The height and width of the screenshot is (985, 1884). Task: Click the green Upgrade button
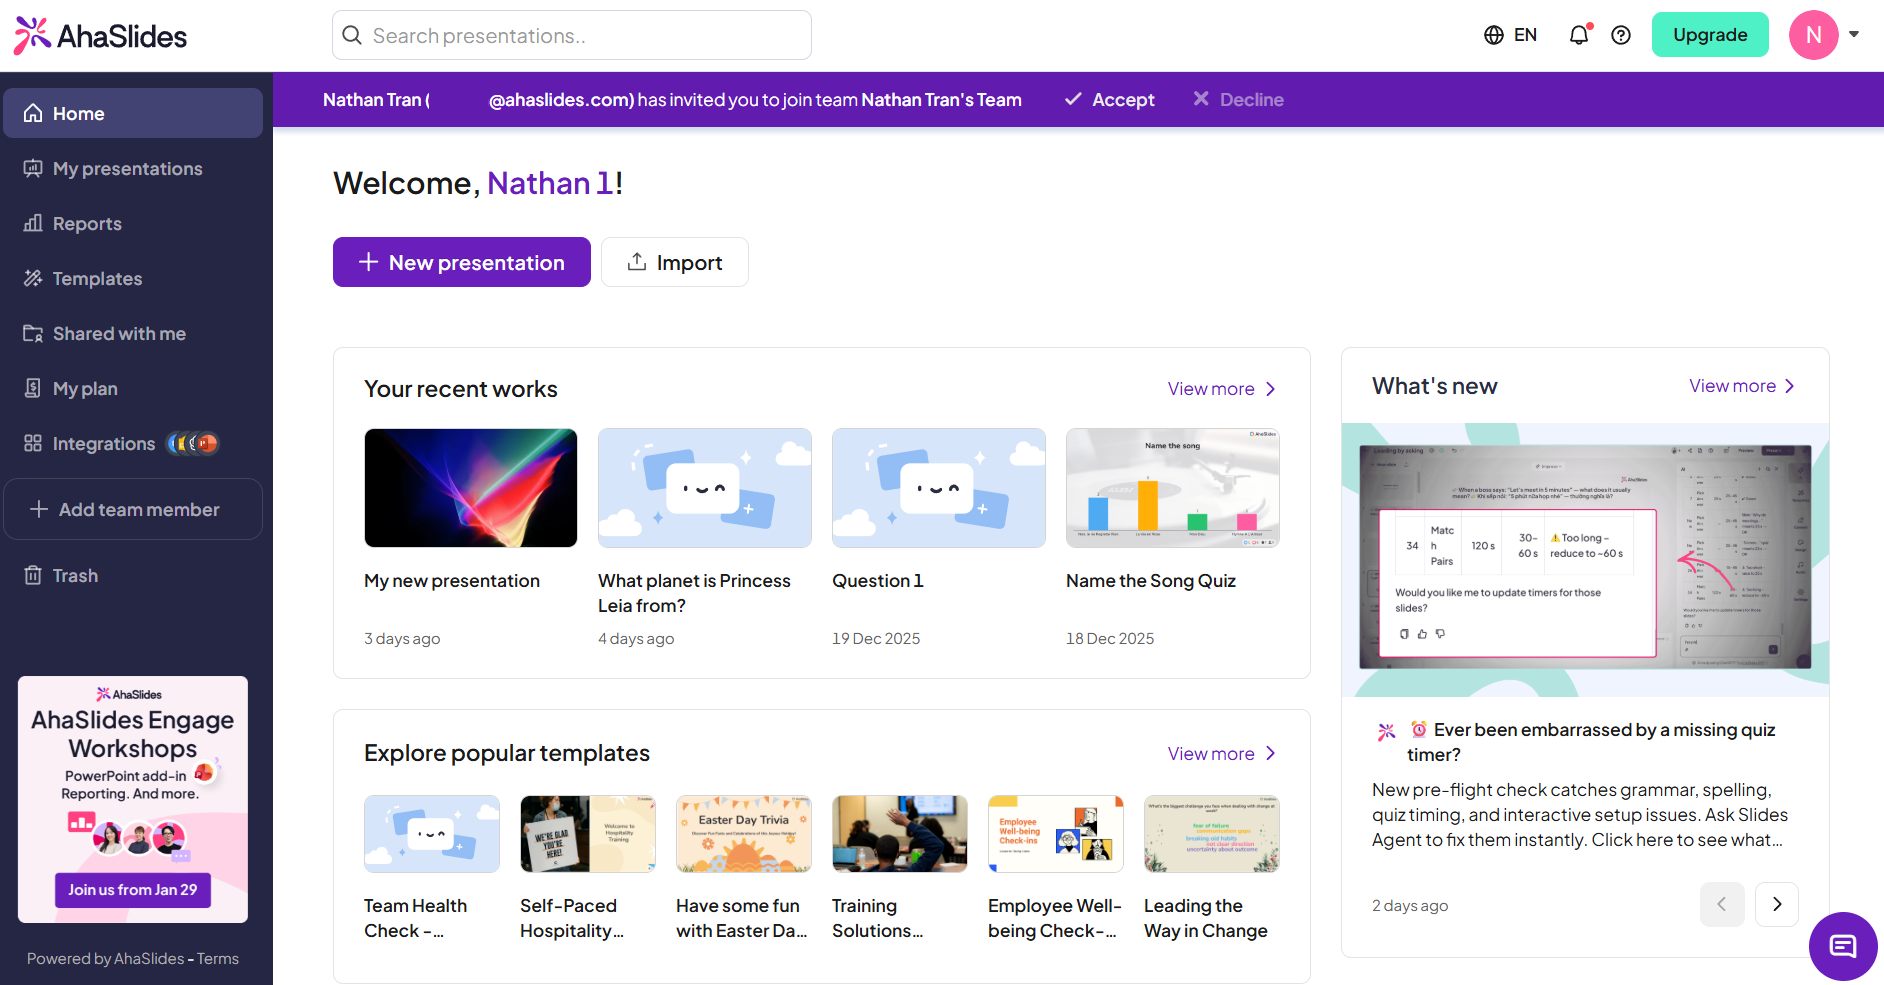(x=1709, y=35)
